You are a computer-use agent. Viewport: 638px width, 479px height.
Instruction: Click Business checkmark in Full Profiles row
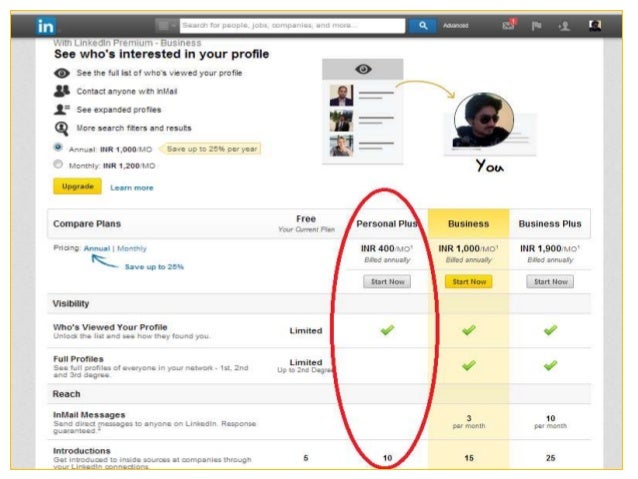[469, 365]
